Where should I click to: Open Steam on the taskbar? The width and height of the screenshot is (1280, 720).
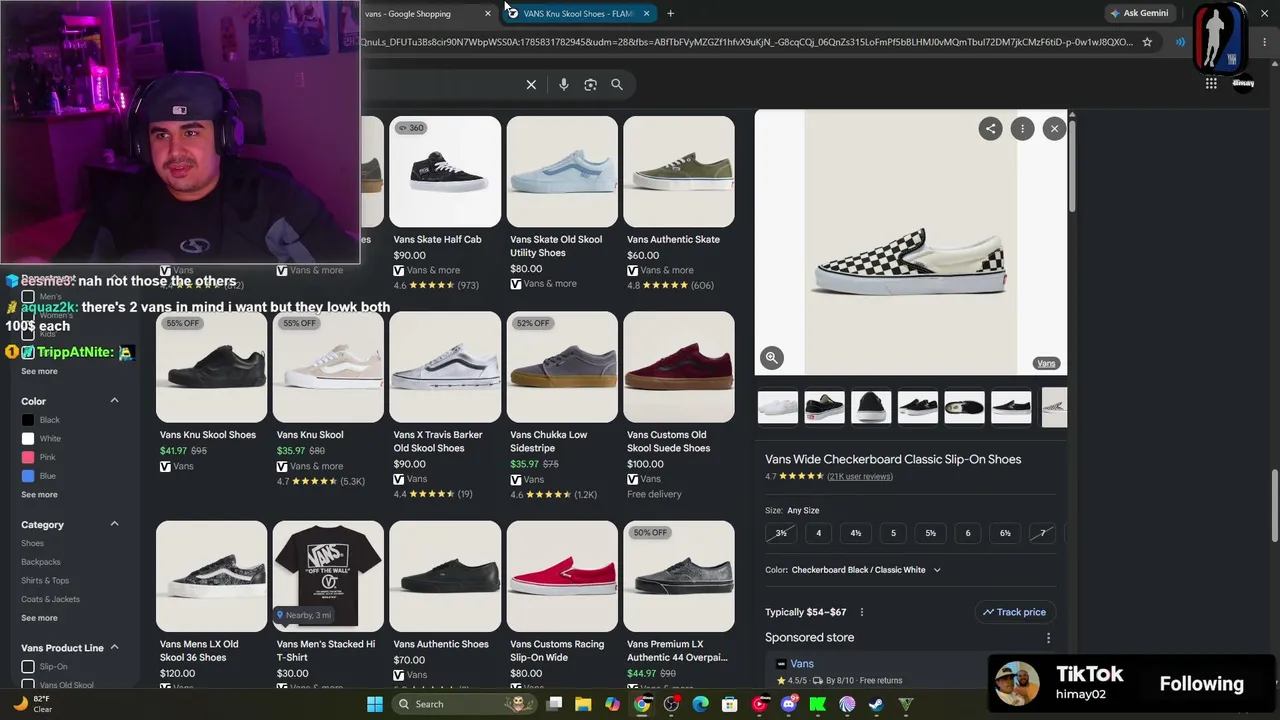876,704
